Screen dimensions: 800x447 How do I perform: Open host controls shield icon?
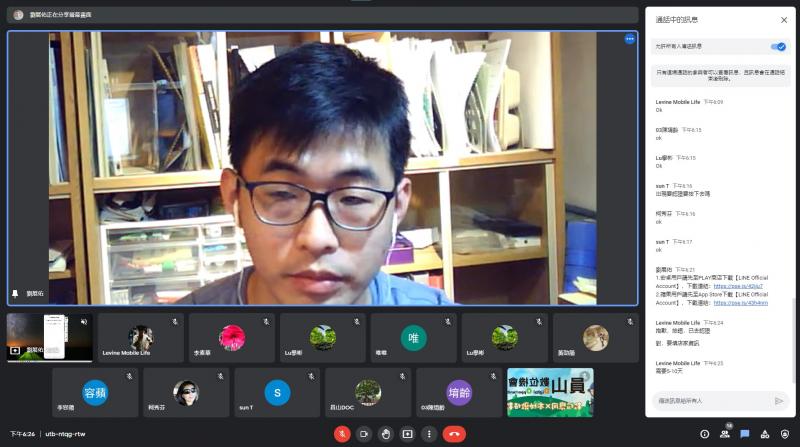click(x=785, y=434)
